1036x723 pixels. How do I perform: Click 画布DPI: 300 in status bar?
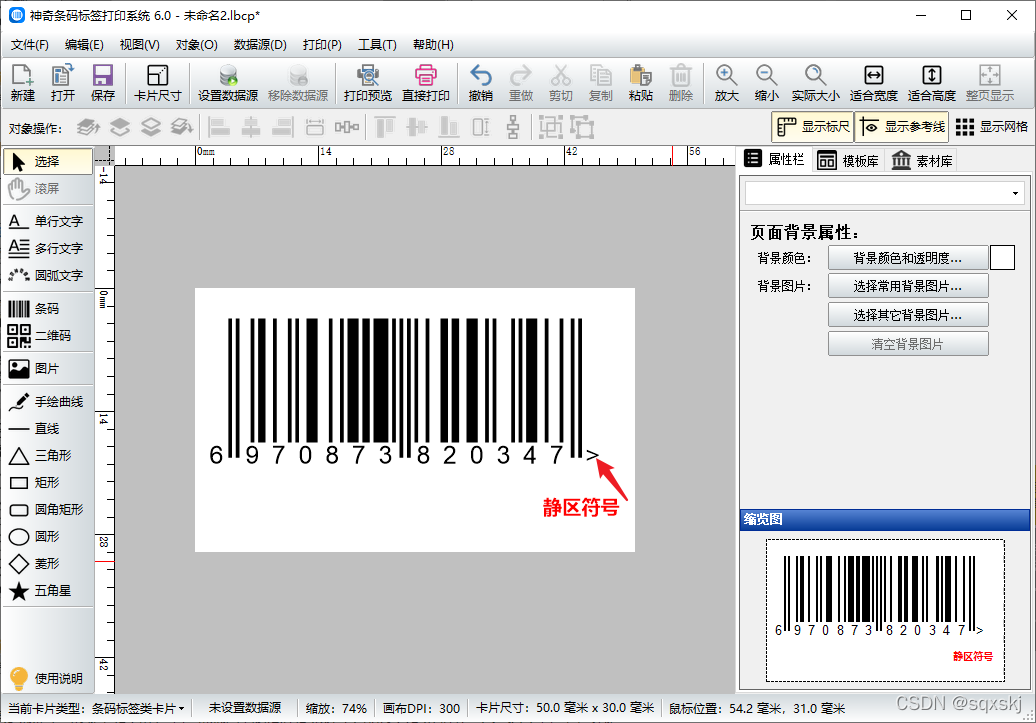(421, 708)
